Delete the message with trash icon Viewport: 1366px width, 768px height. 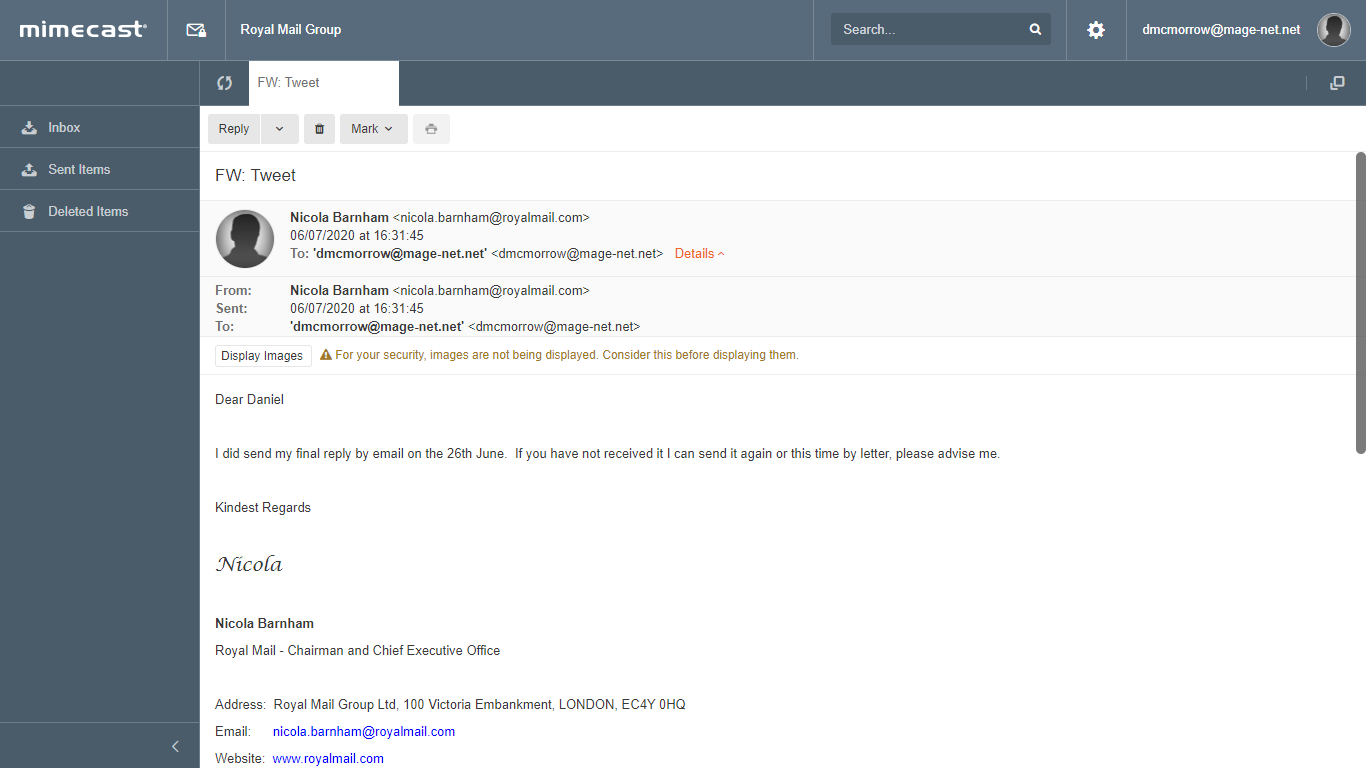click(x=319, y=129)
